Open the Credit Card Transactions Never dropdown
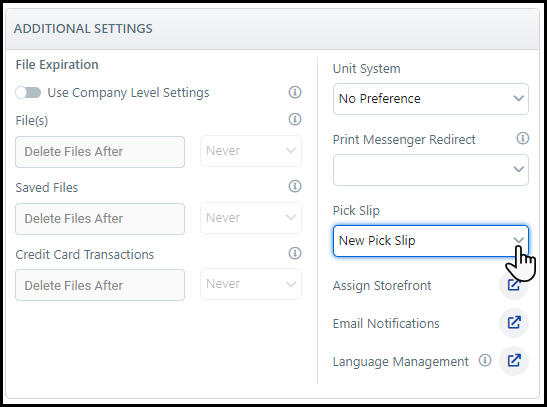Screen dimensions: 547x407 click(251, 284)
